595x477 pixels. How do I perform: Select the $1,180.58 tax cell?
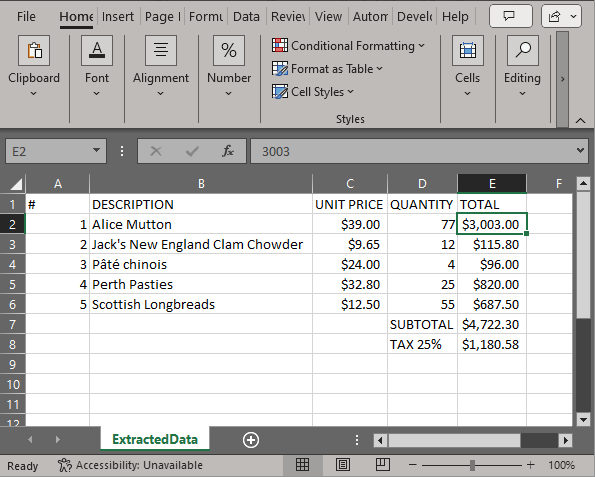492,345
